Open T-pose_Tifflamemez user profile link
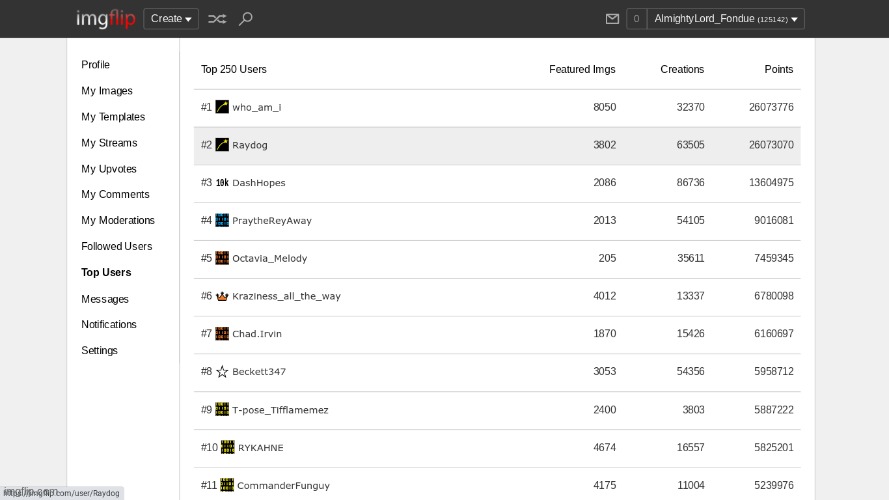The image size is (889, 500). 280,410
